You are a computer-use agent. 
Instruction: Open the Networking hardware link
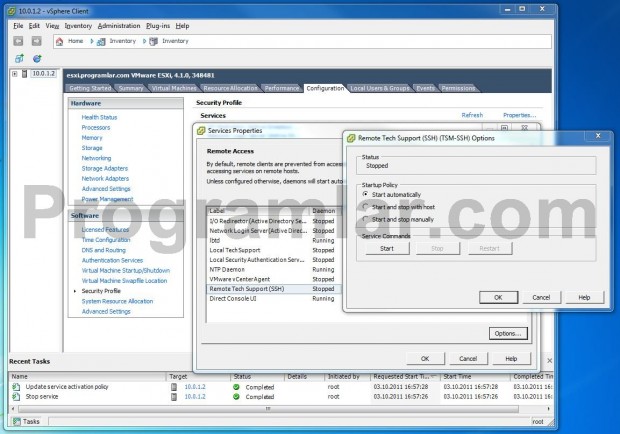click(96, 158)
